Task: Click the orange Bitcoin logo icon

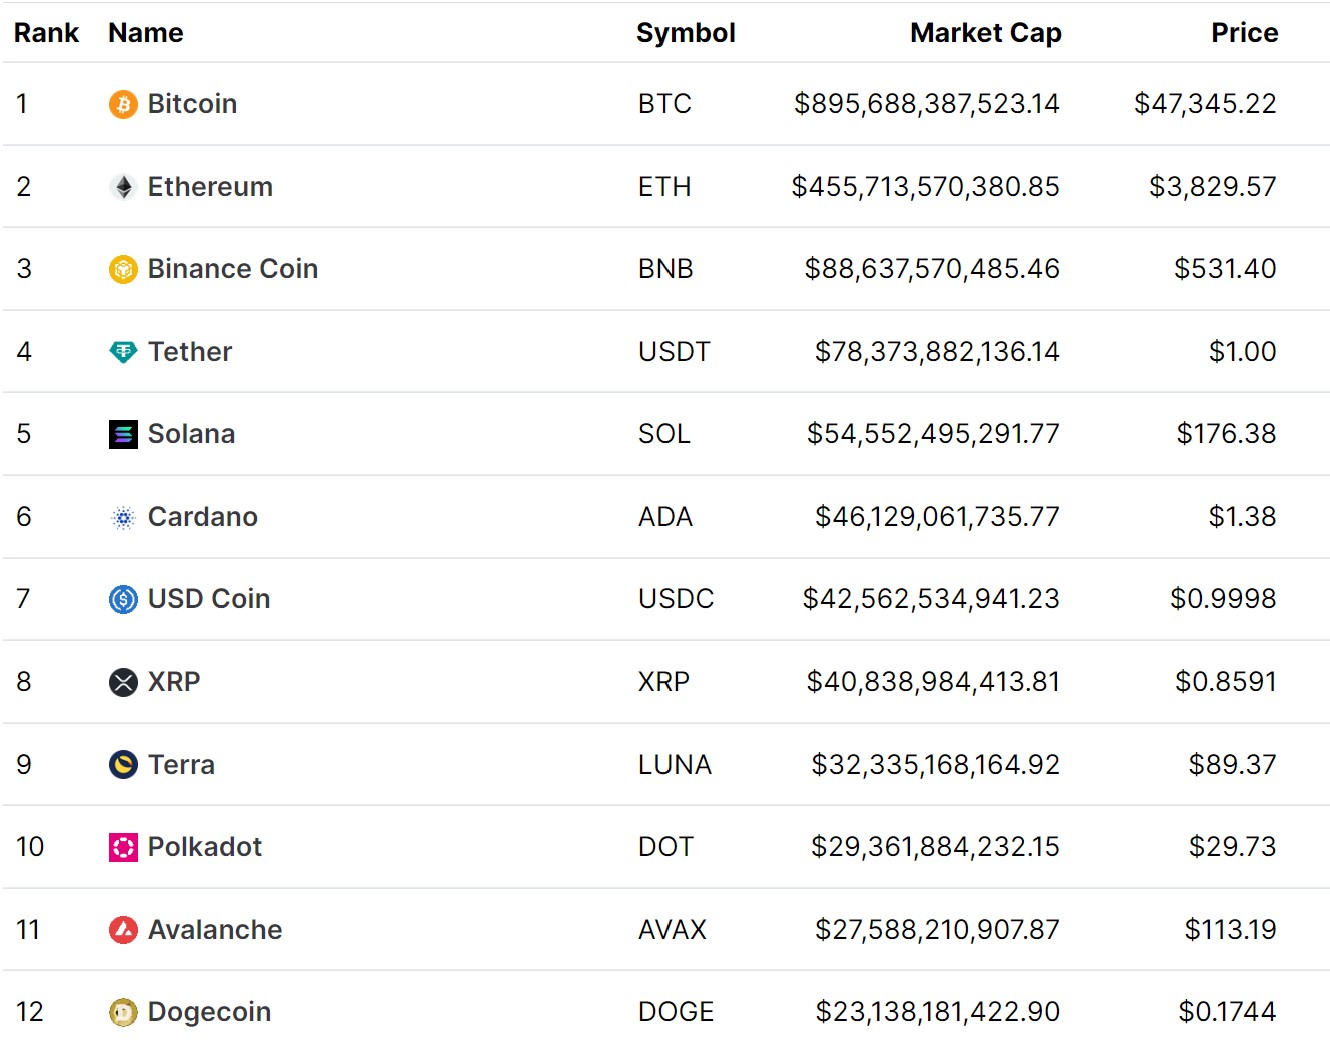Action: click(123, 104)
